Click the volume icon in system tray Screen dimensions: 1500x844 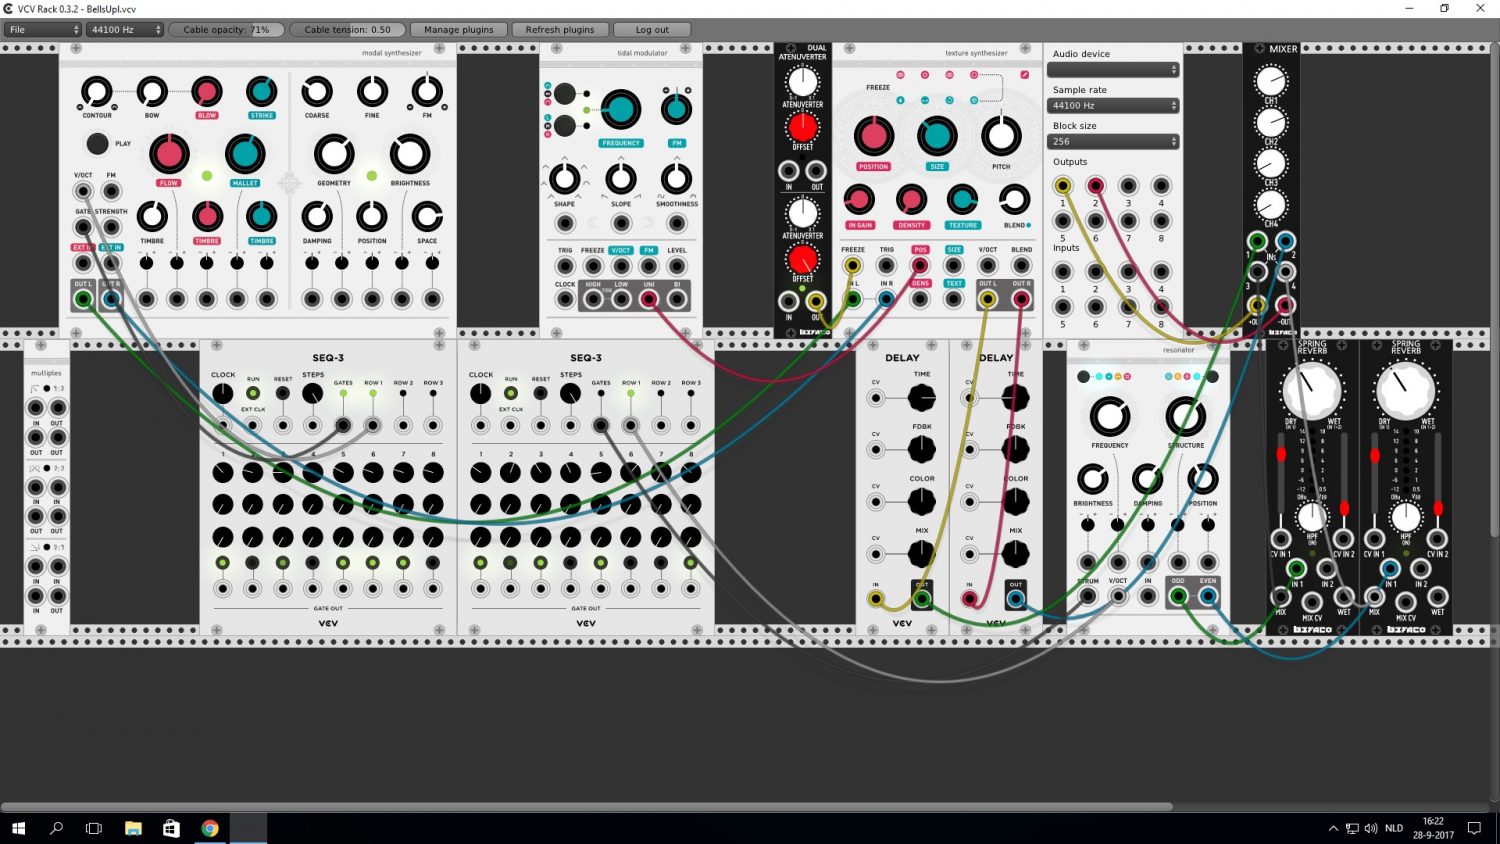1370,828
